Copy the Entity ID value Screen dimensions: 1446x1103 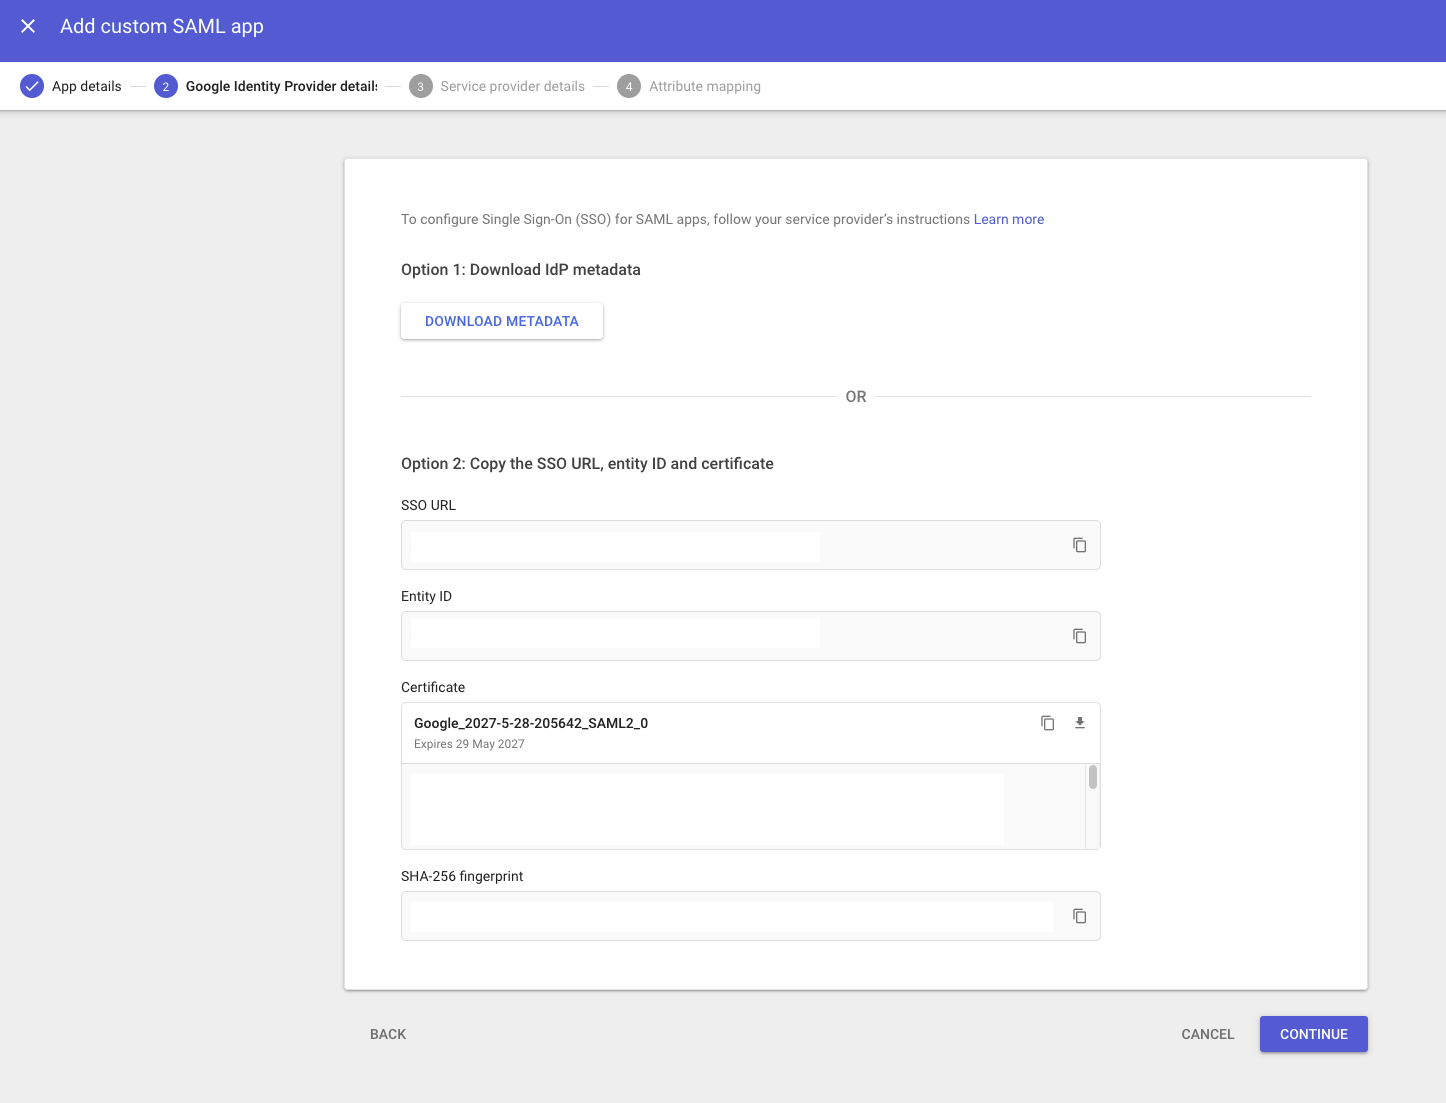1079,636
